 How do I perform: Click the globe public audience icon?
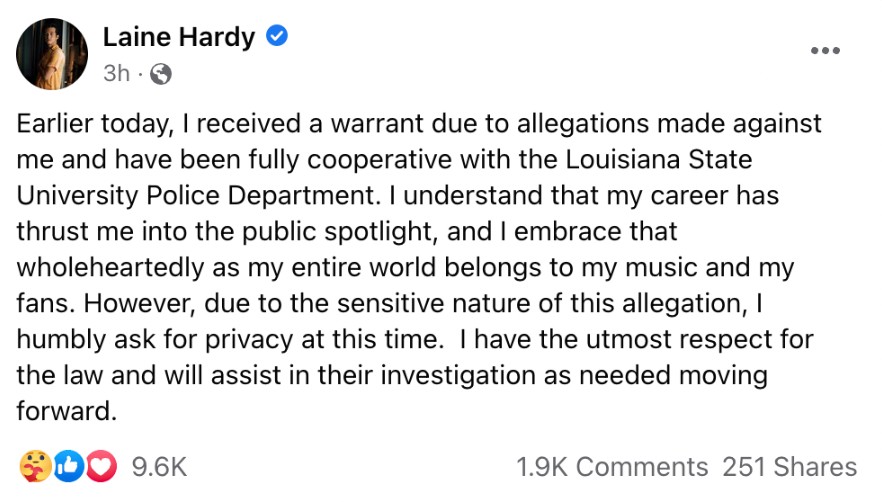point(161,74)
